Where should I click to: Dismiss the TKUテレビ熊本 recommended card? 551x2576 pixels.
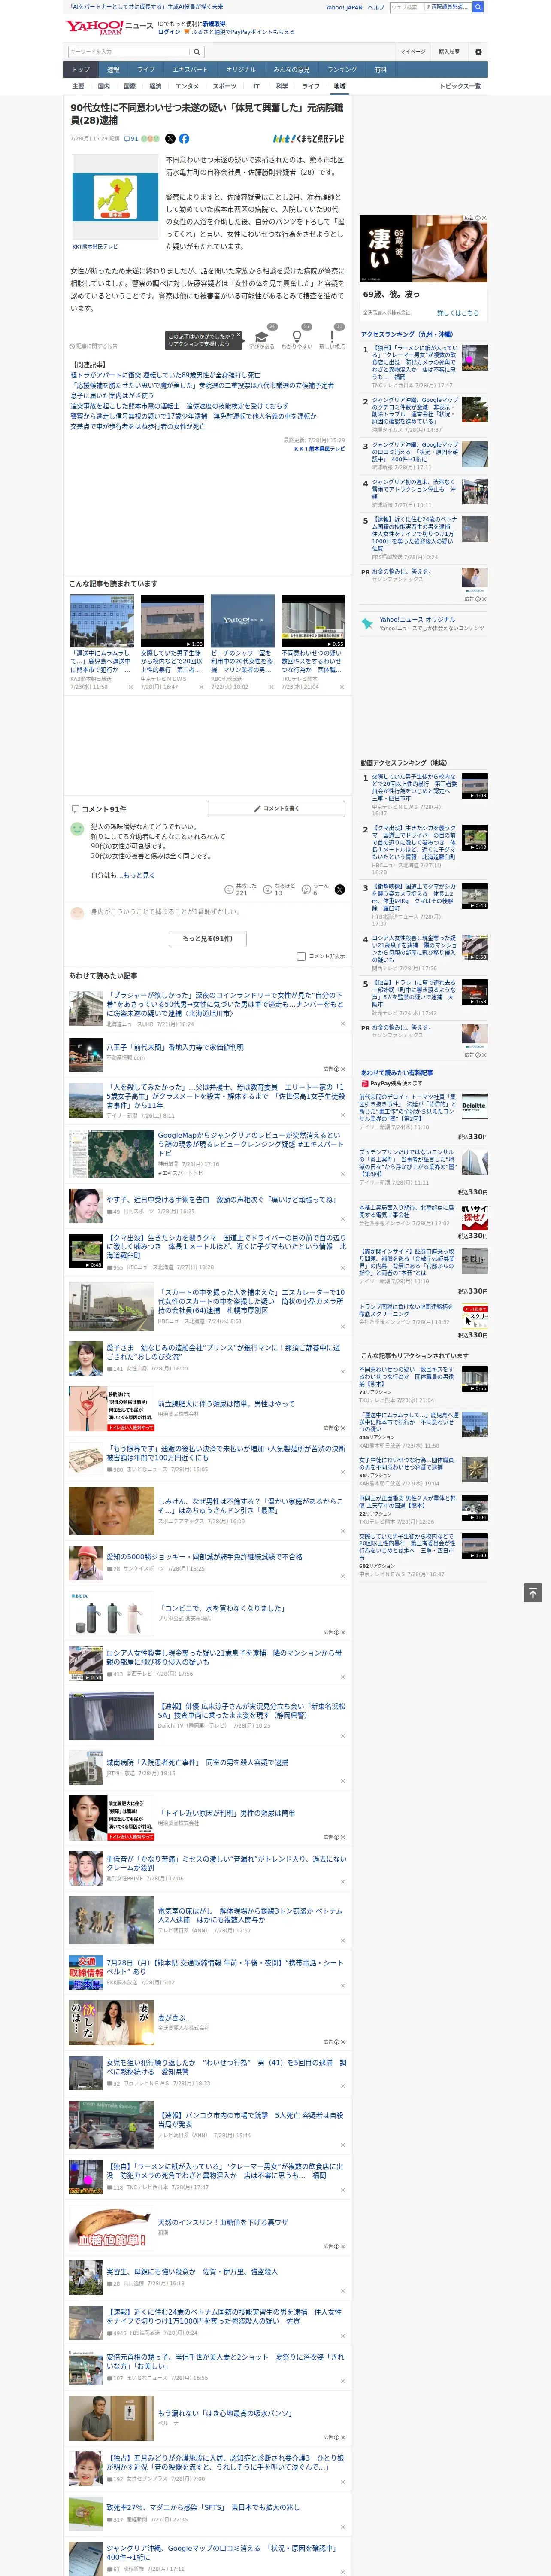(x=341, y=687)
